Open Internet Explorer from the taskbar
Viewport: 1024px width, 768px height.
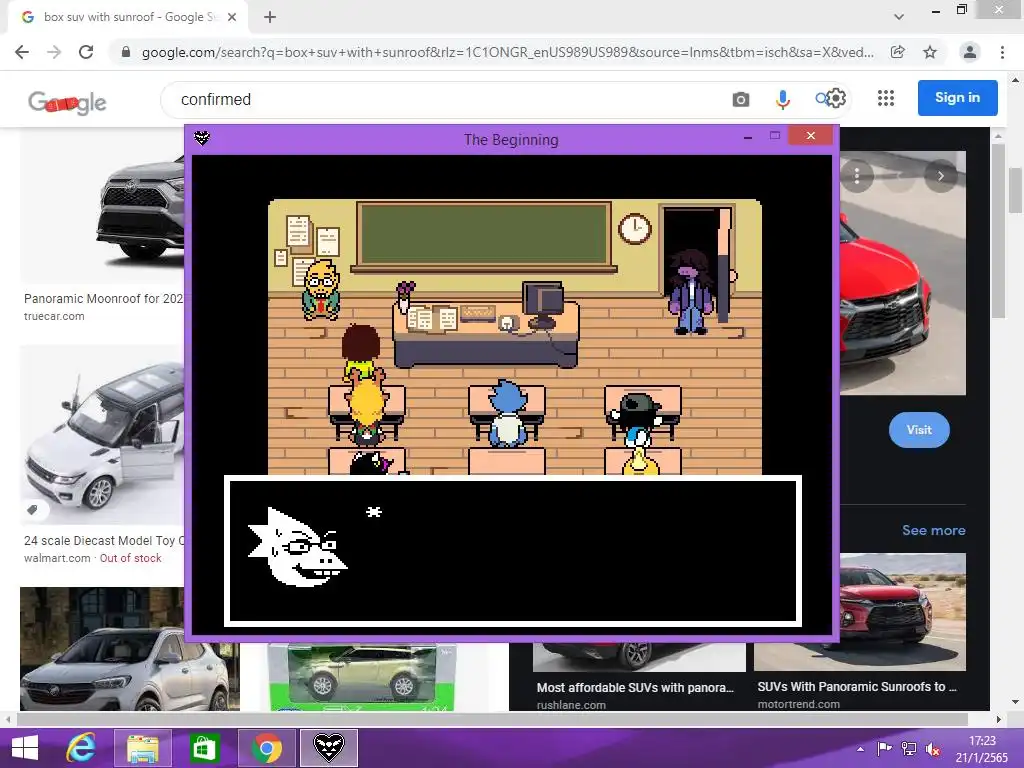(x=82, y=748)
